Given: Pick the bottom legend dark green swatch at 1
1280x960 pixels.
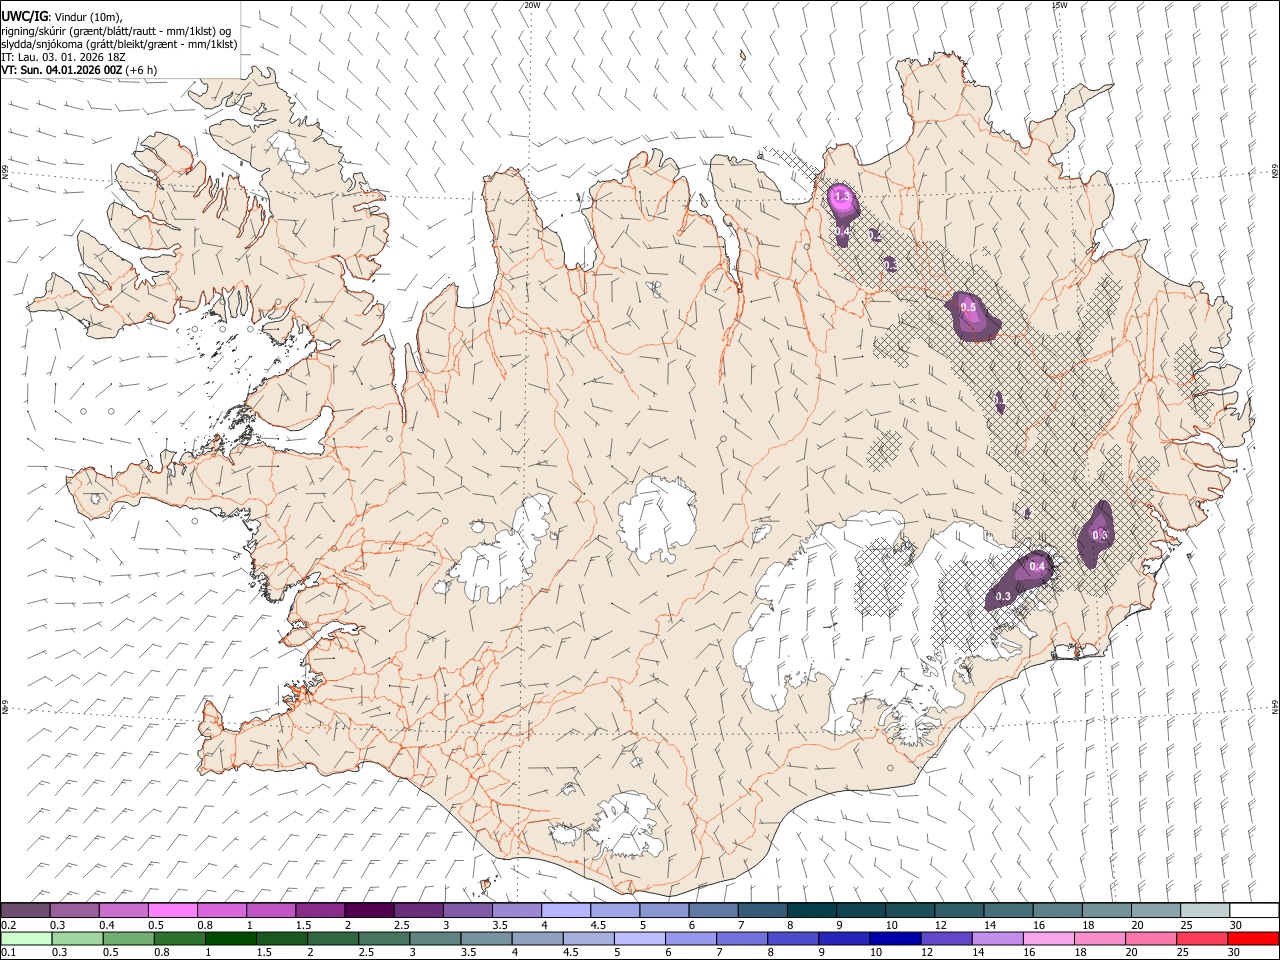Looking at the screenshot, I should tap(230, 938).
